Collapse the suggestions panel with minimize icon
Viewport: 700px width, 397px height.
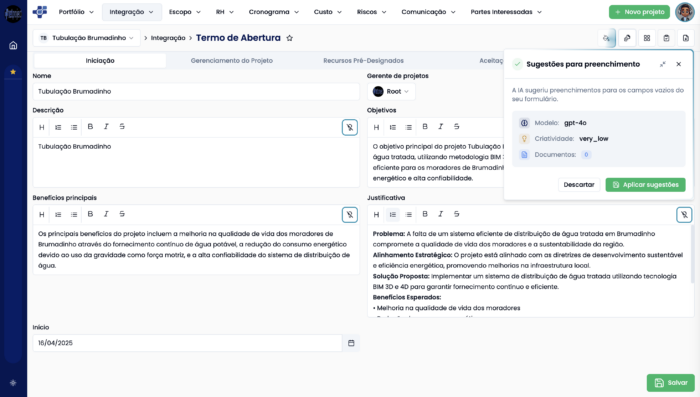pos(662,64)
